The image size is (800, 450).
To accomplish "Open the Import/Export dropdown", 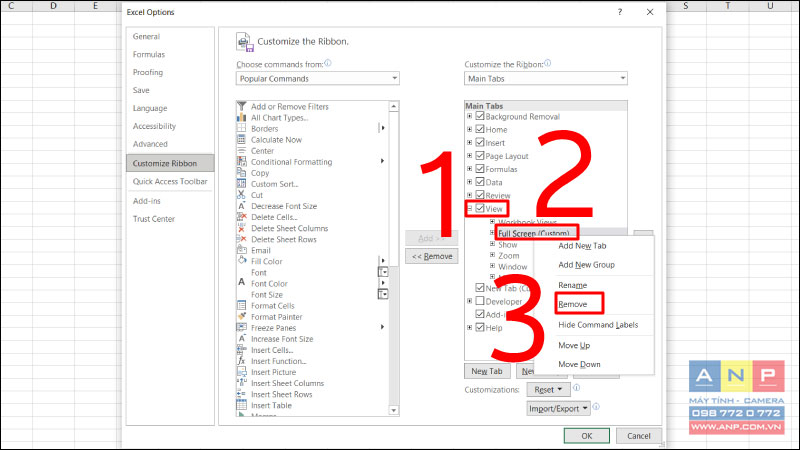I will tap(558, 408).
